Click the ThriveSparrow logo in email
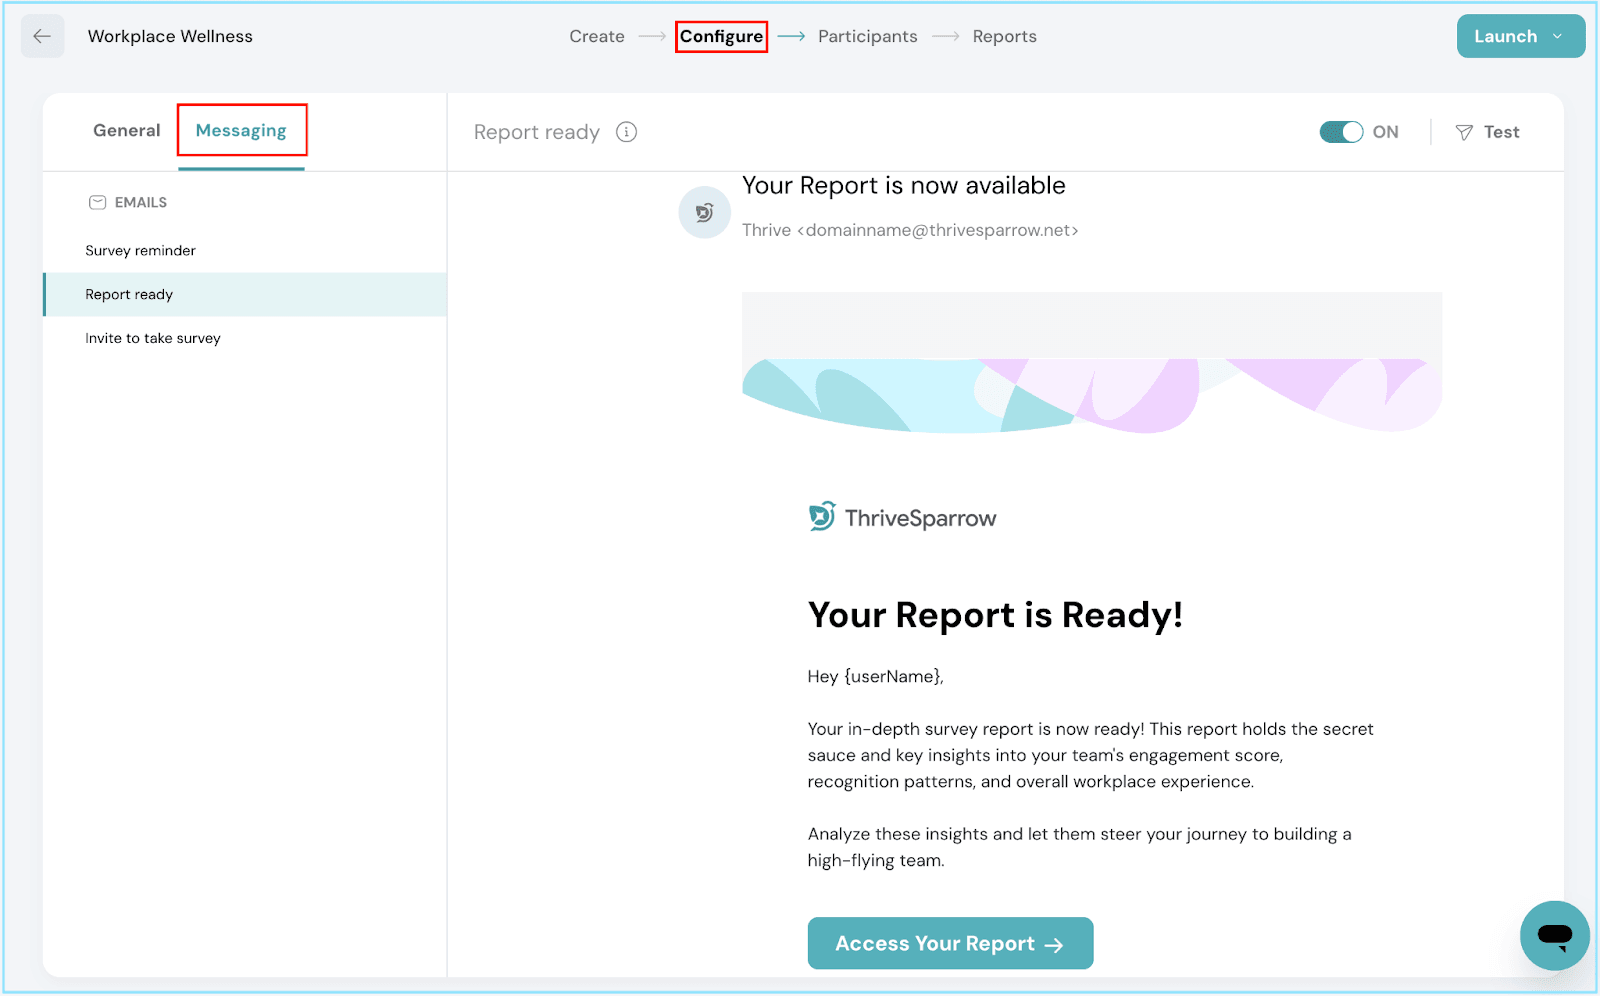The image size is (1600, 996). [902, 518]
